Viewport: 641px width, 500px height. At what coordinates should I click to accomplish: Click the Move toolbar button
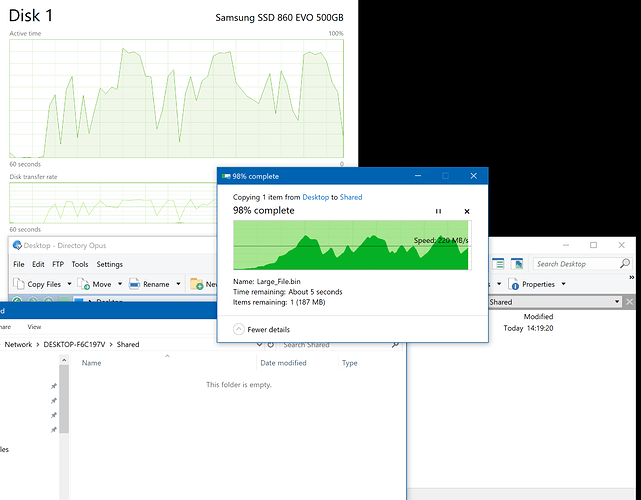pos(94,284)
